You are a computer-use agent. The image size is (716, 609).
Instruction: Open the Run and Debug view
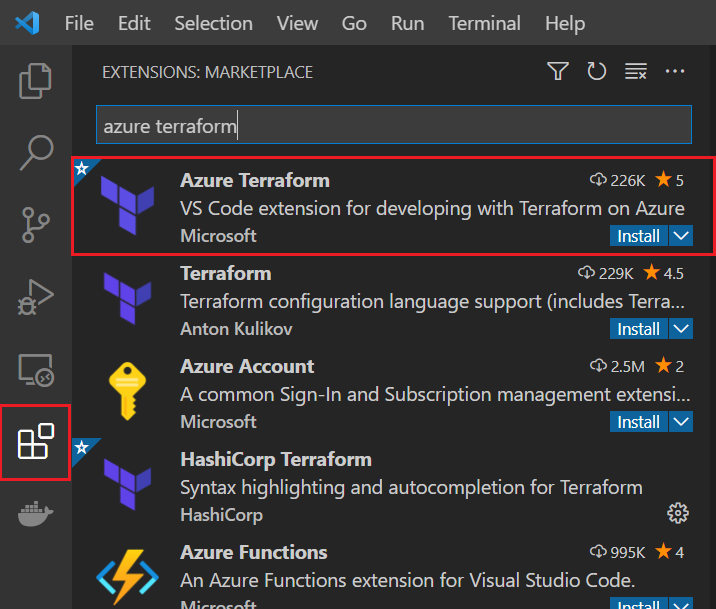(x=35, y=297)
